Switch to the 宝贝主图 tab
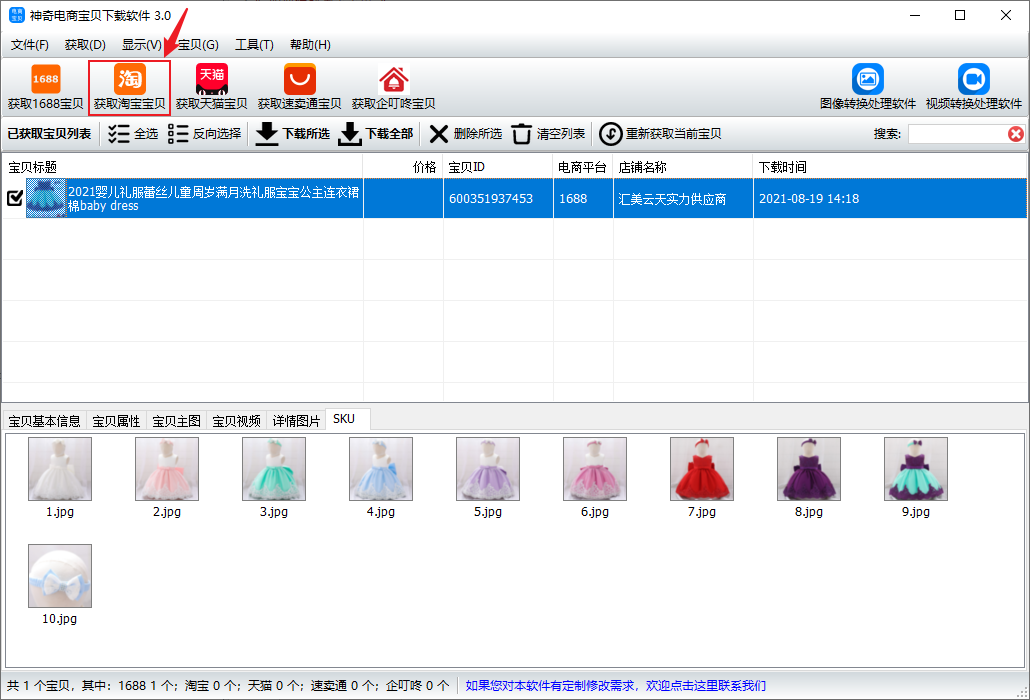The height and width of the screenshot is (700, 1030). click(x=176, y=421)
